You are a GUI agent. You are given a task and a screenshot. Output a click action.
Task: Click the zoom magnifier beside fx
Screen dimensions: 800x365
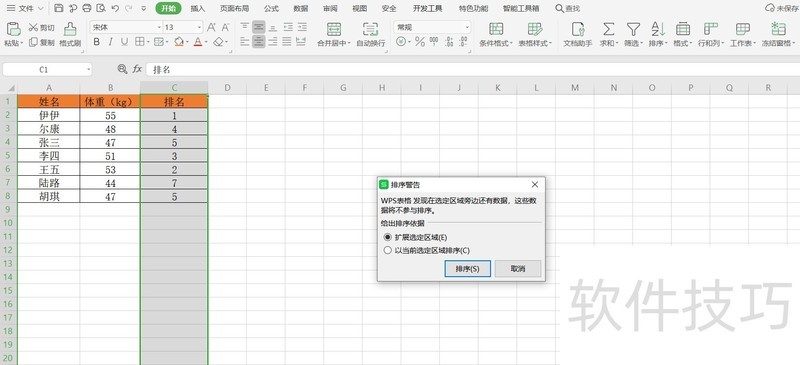tap(122, 69)
